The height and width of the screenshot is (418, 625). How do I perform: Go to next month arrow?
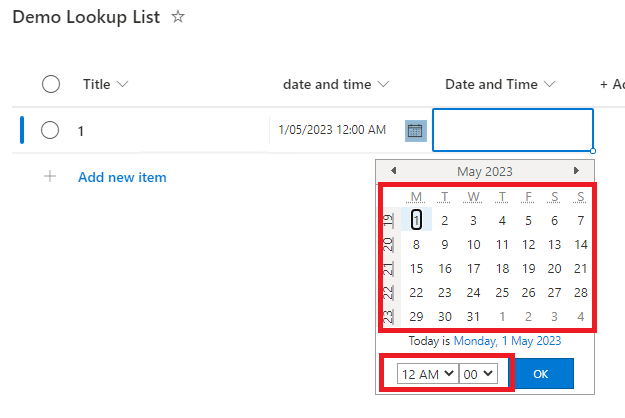pyautogui.click(x=576, y=171)
